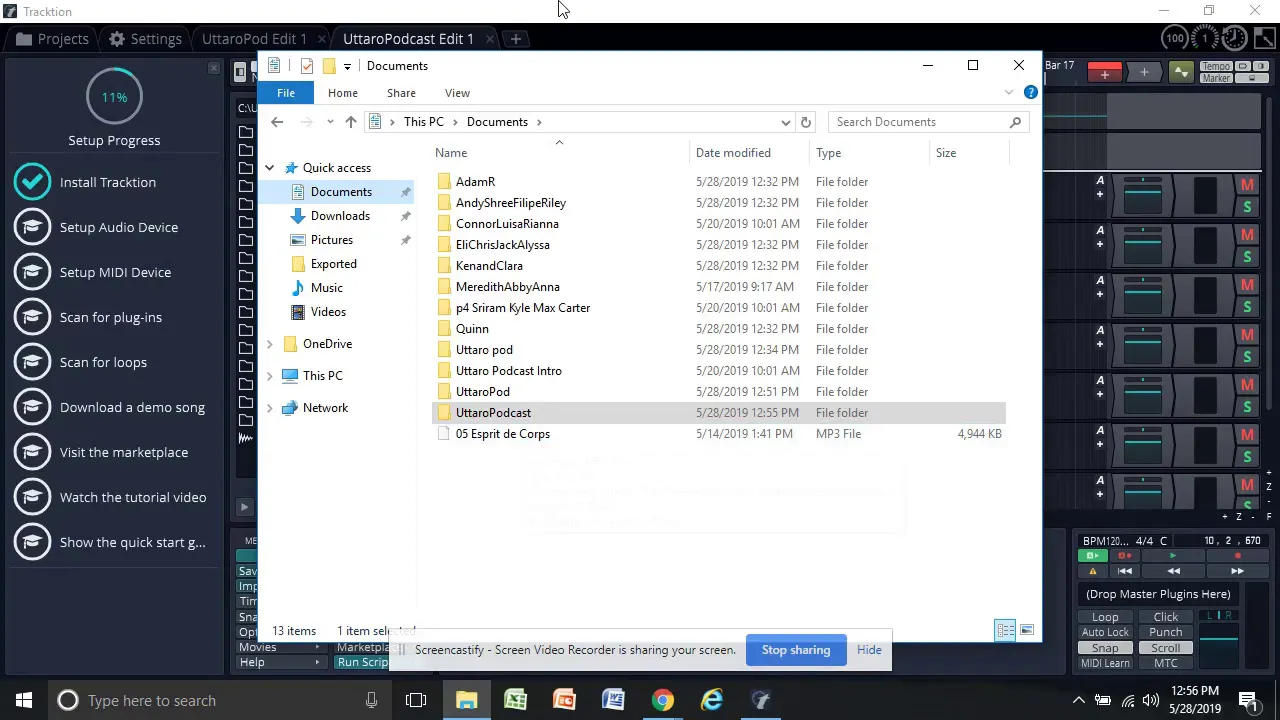Open the File menu in Explorer

point(286,93)
